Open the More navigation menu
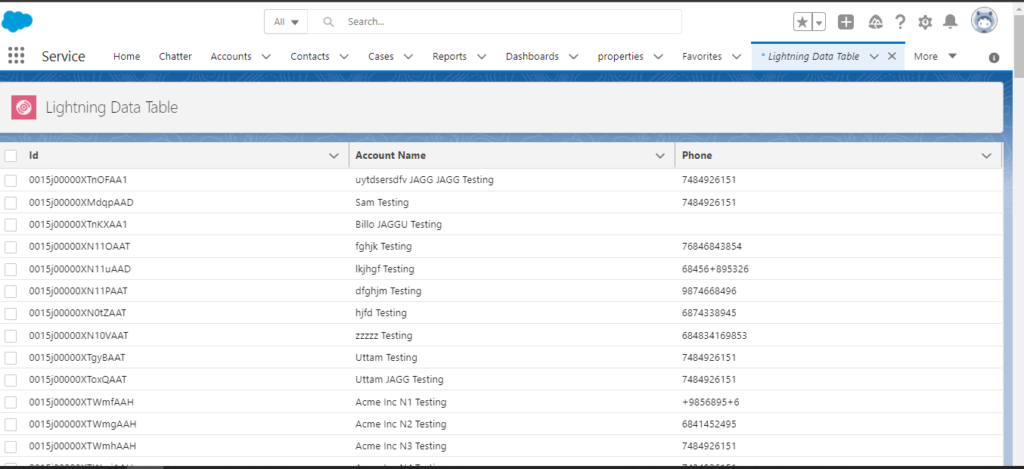 click(x=935, y=56)
